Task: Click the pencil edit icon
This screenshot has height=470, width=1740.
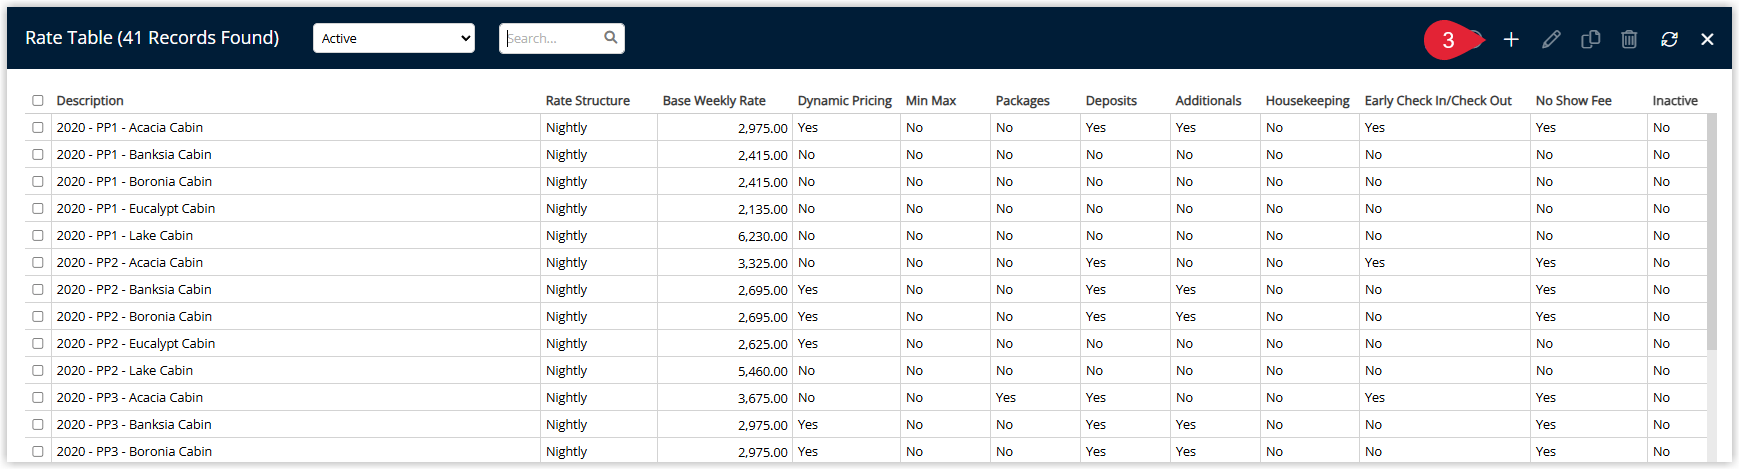Action: coord(1551,39)
